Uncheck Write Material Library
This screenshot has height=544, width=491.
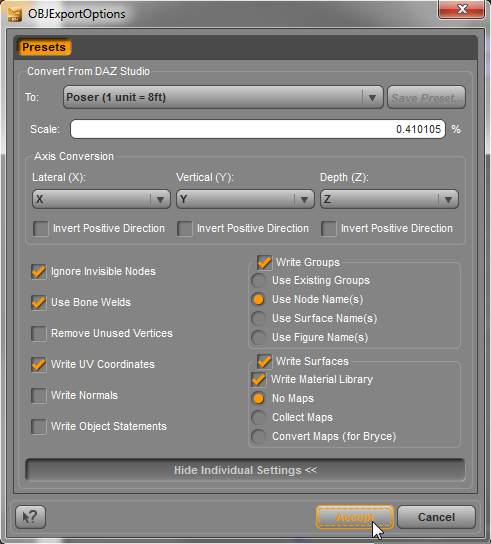[x=259, y=380]
